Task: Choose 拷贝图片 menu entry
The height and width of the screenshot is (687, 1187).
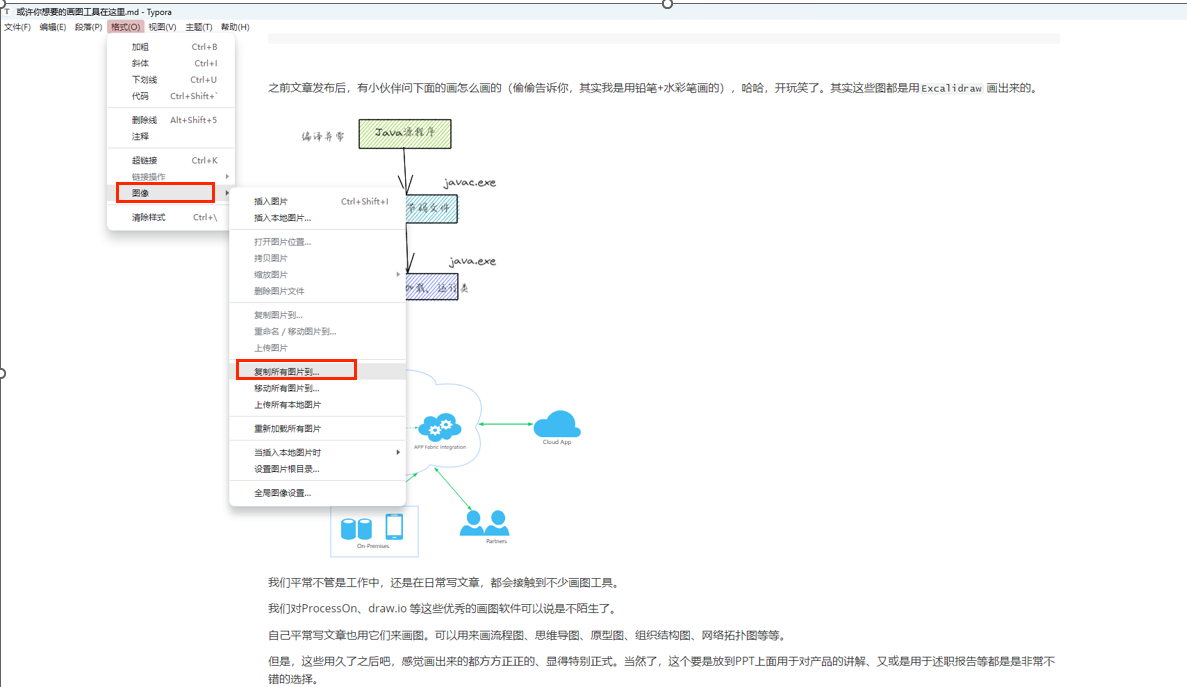Action: click(x=318, y=258)
